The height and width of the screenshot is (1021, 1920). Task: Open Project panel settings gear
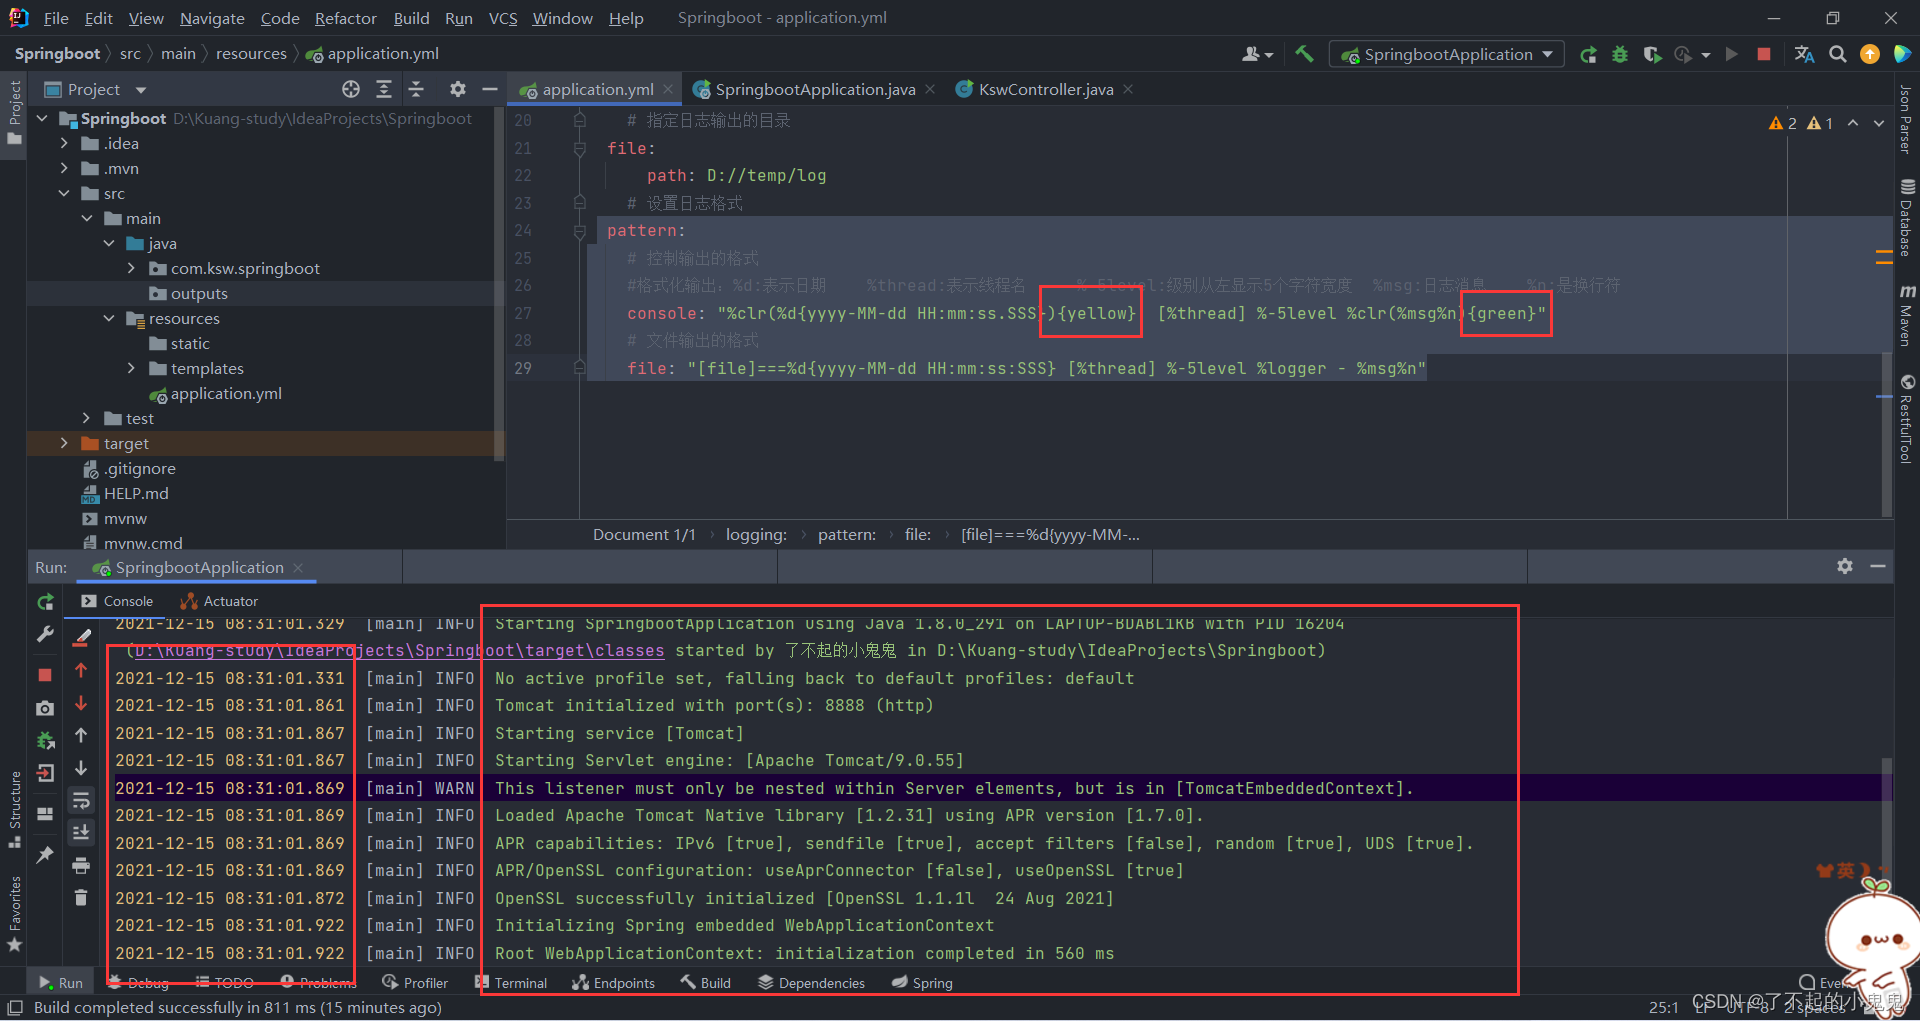458,89
